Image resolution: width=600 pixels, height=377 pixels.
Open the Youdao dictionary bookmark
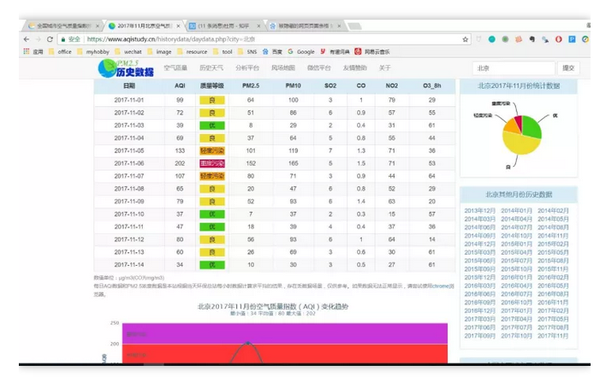coord(335,52)
